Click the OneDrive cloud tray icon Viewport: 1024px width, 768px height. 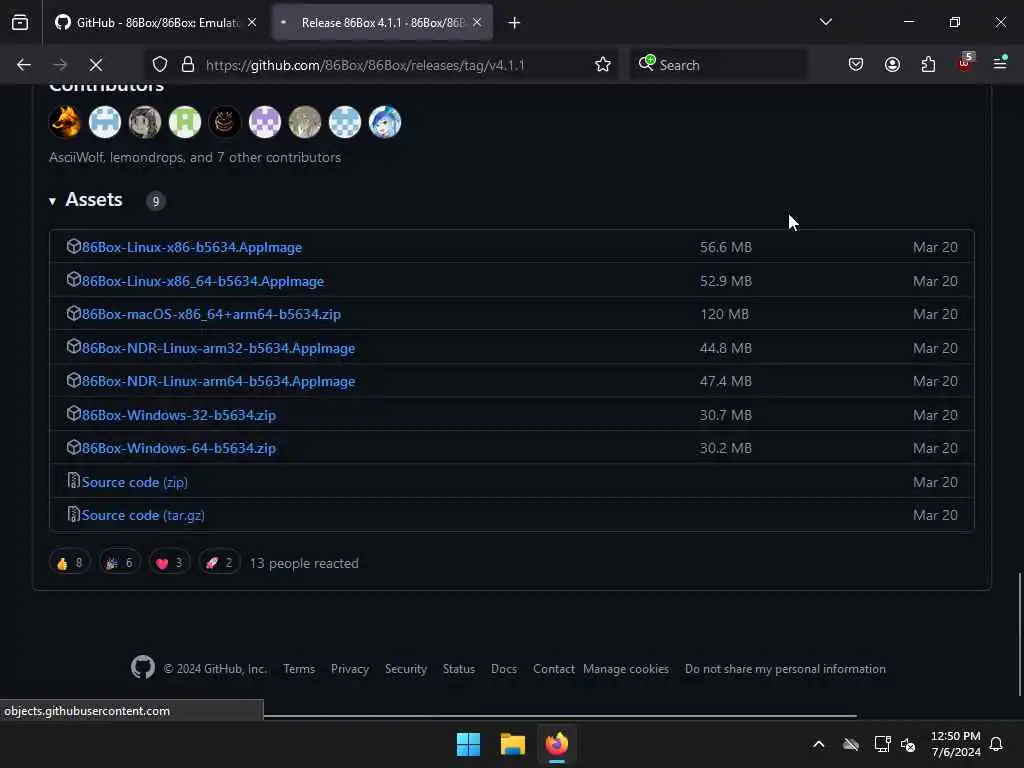(x=850, y=744)
